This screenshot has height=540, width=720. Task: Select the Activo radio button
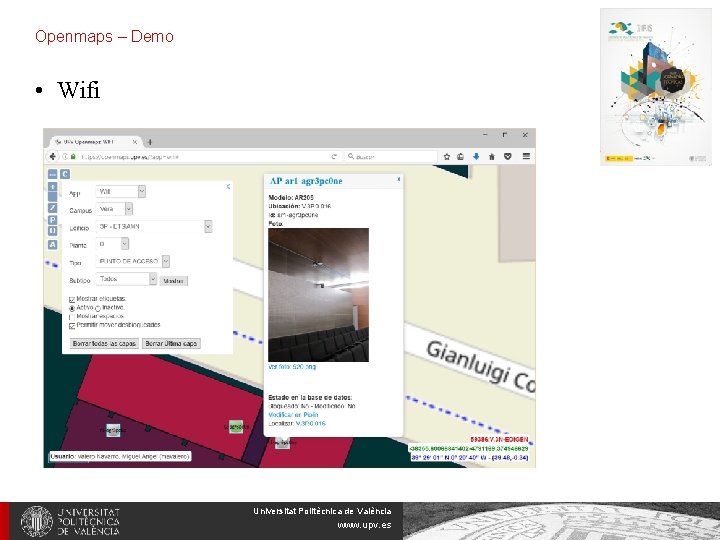(72, 308)
